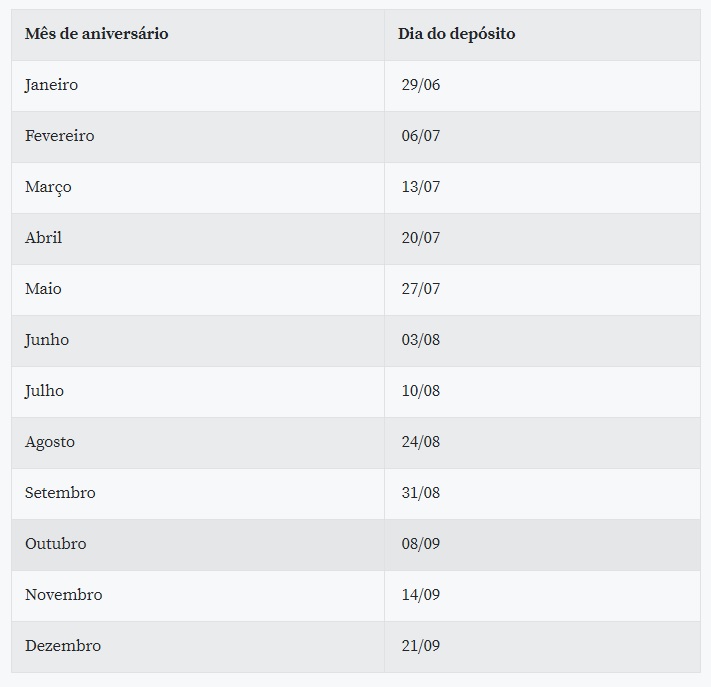Select the 31/08 deposit date
The width and height of the screenshot is (711, 687).
[421, 493]
